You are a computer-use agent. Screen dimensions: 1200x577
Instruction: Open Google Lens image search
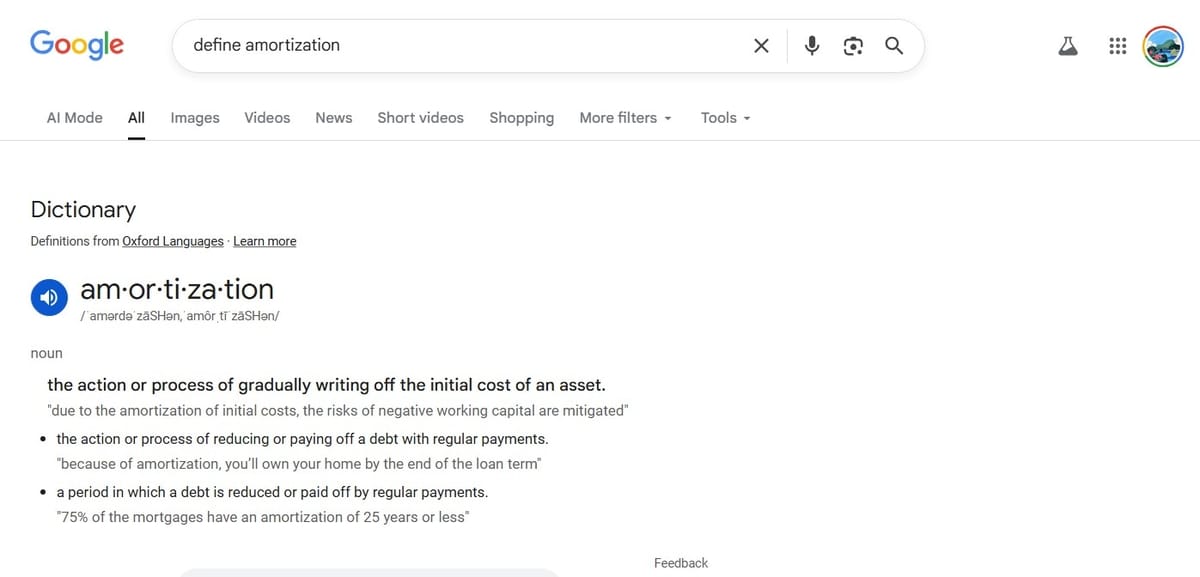pyautogui.click(x=853, y=45)
